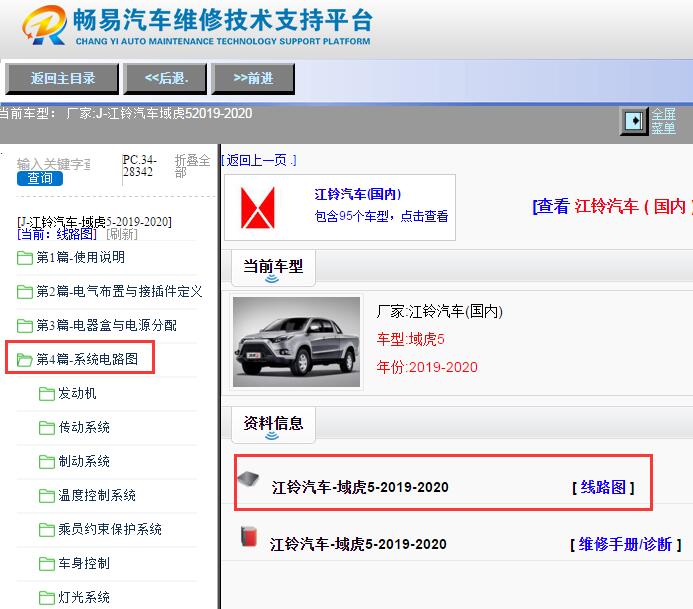Go back with the <<后退 button
This screenshot has width=693, height=609.
coord(165,79)
